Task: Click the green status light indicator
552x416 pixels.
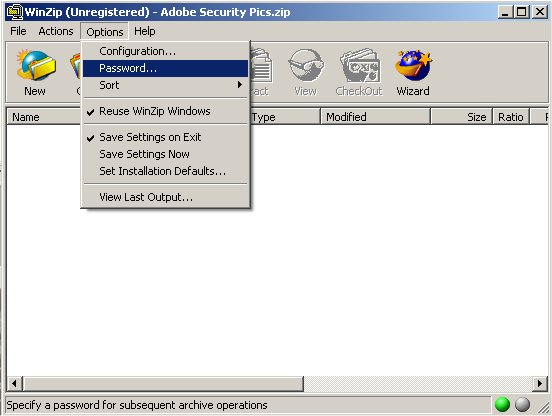Action: pos(502,404)
